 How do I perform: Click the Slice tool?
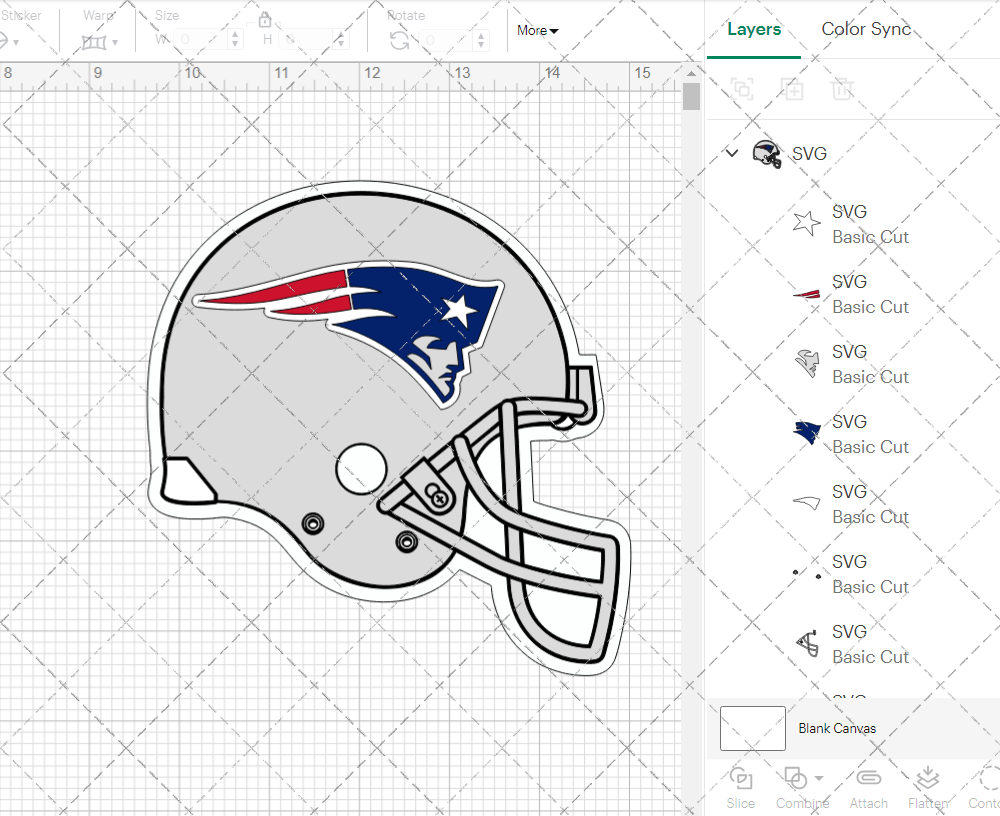tap(740, 789)
